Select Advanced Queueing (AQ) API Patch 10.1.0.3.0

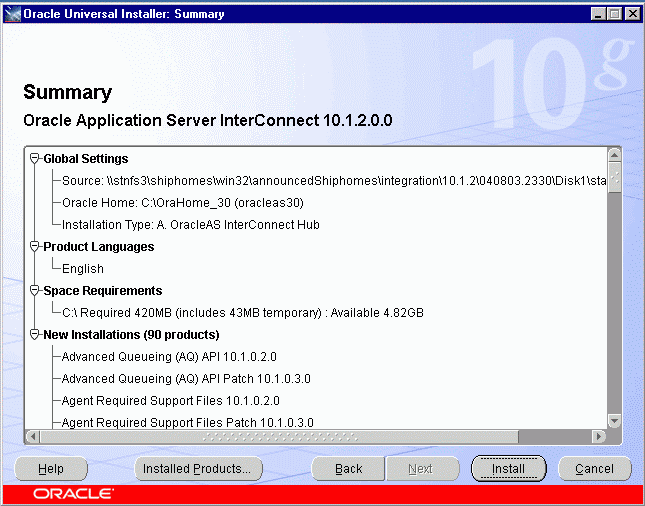(186, 378)
